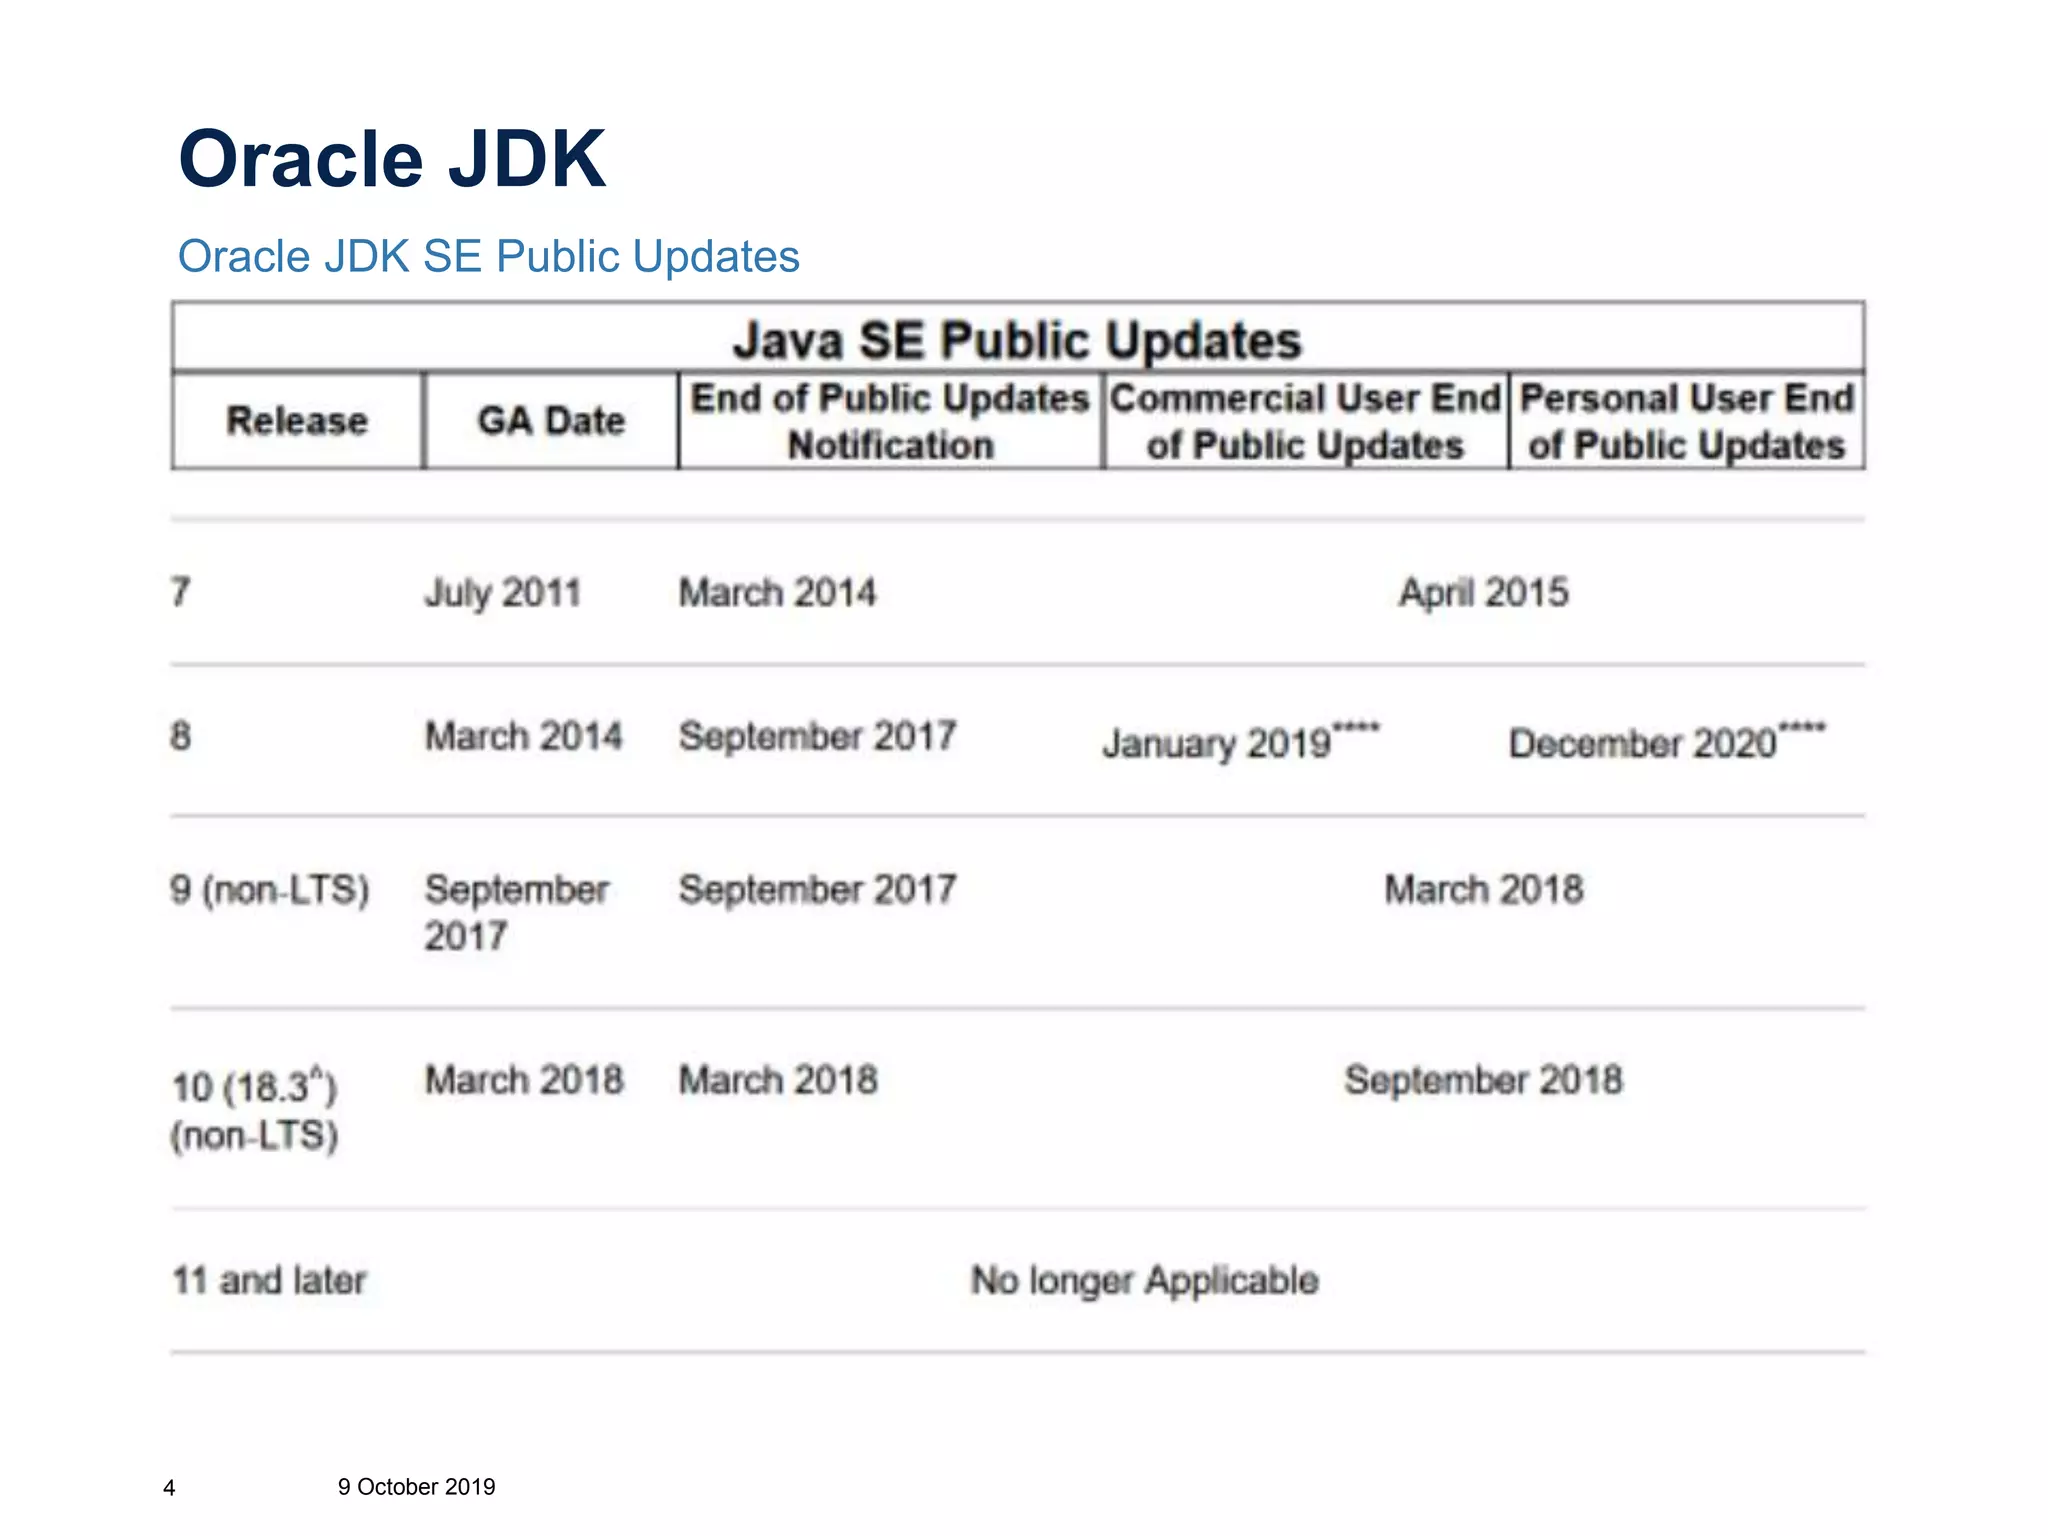Select the 'December 2020****' cell
The width and height of the screenshot is (2048, 1536).
(1667, 742)
